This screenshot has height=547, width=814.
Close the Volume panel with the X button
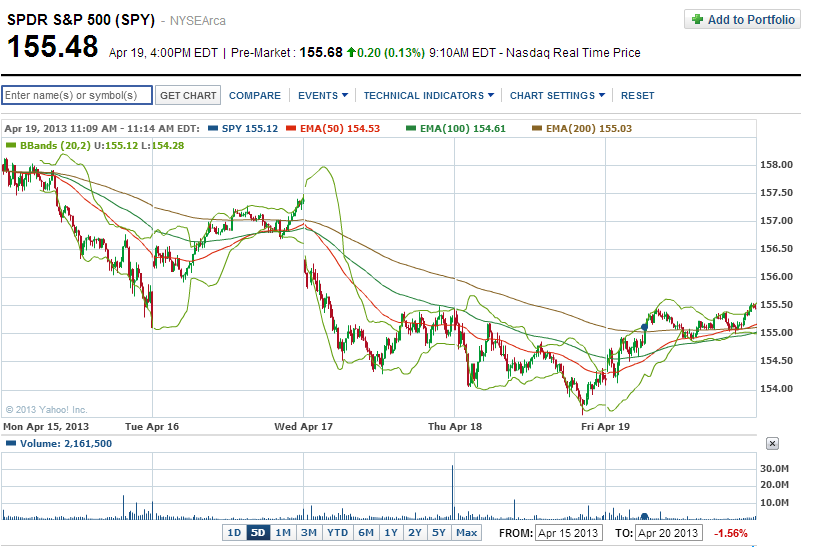click(772, 444)
